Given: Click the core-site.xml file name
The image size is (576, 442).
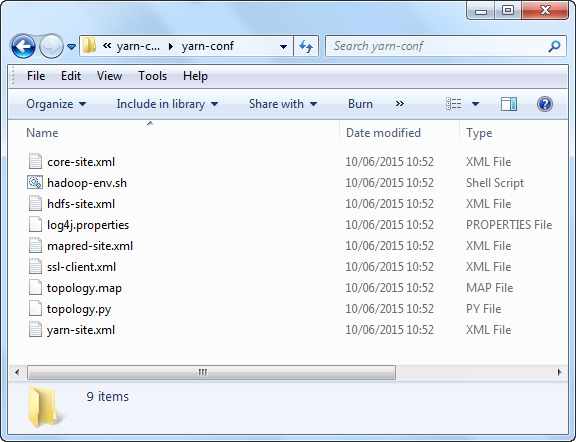Looking at the screenshot, I should (81, 162).
